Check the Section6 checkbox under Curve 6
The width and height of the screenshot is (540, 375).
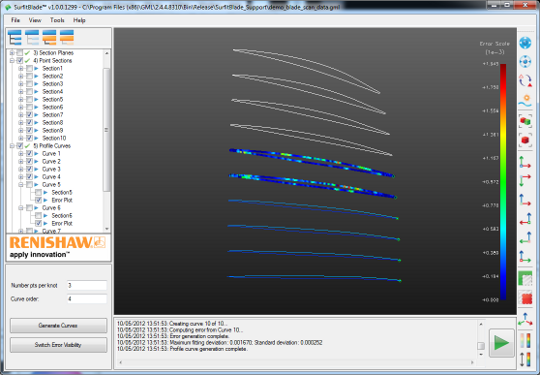click(39, 216)
